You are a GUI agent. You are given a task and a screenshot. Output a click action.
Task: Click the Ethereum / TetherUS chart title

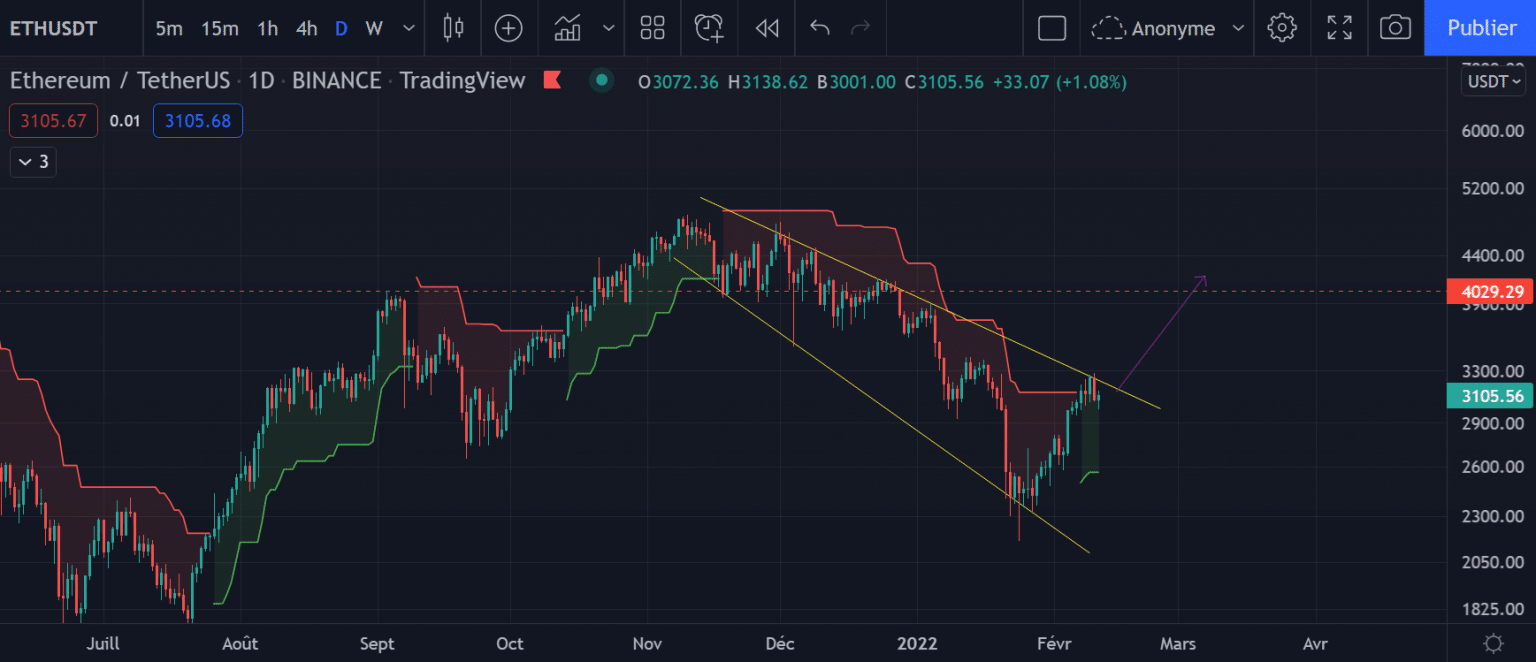tap(120, 81)
